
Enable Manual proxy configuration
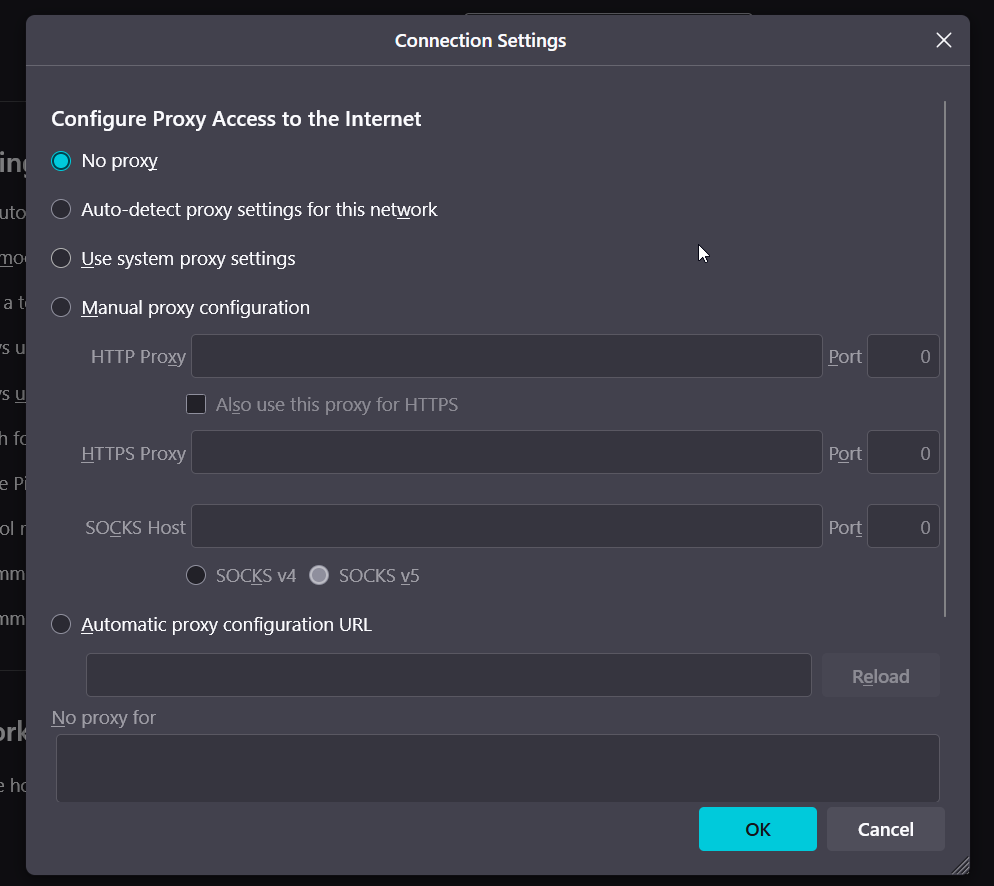[x=62, y=308]
